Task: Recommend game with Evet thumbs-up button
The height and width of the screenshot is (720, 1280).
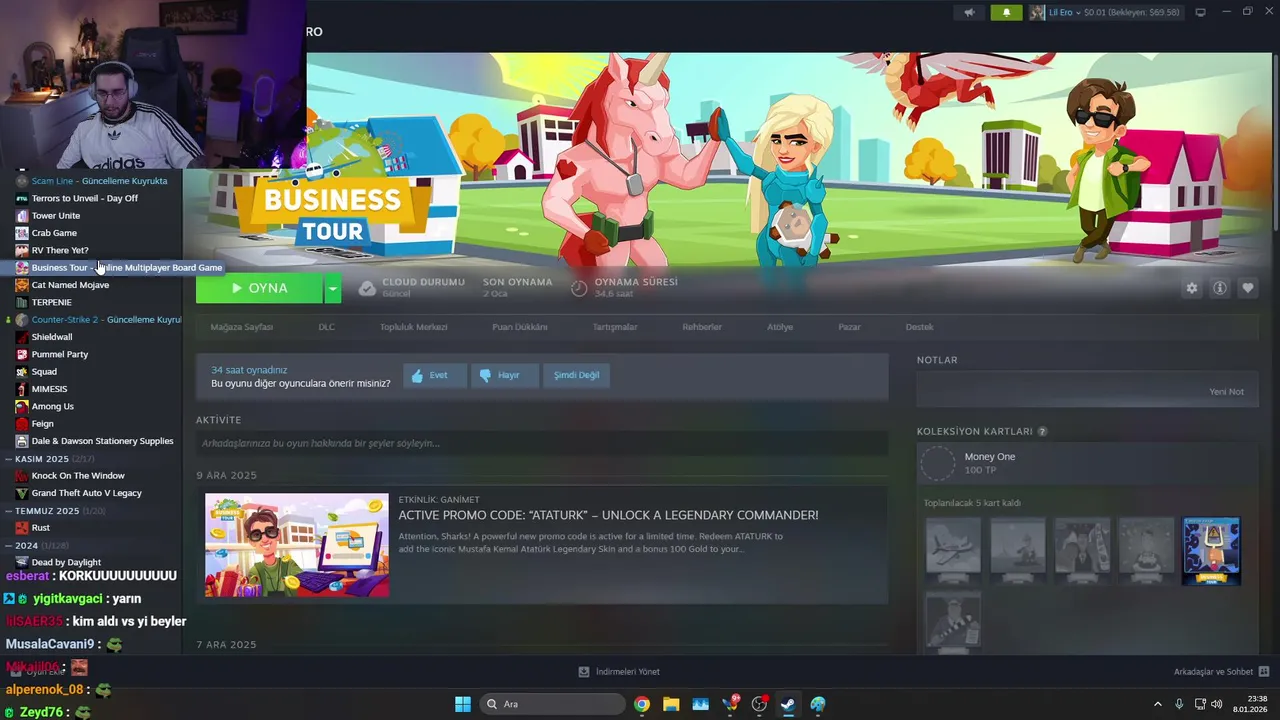Action: tap(435, 375)
